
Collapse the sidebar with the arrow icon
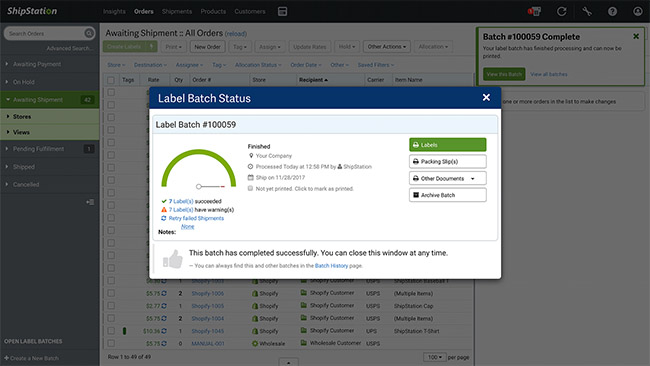[90, 202]
